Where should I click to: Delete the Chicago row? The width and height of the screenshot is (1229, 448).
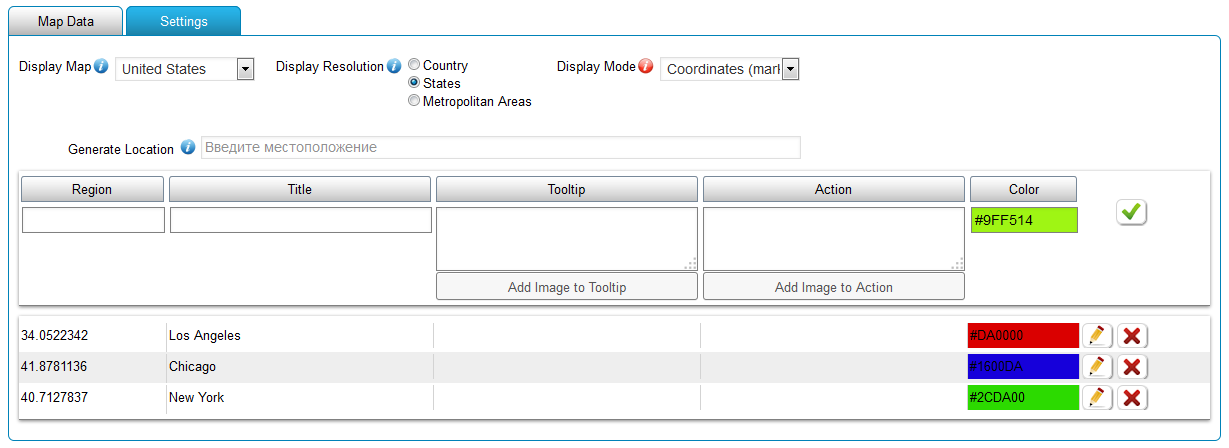click(1132, 367)
